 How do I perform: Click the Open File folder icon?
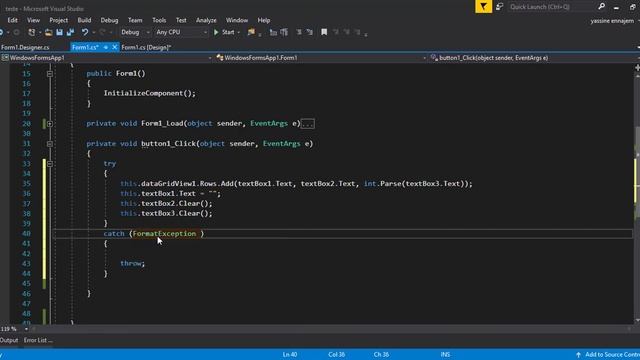48,32
